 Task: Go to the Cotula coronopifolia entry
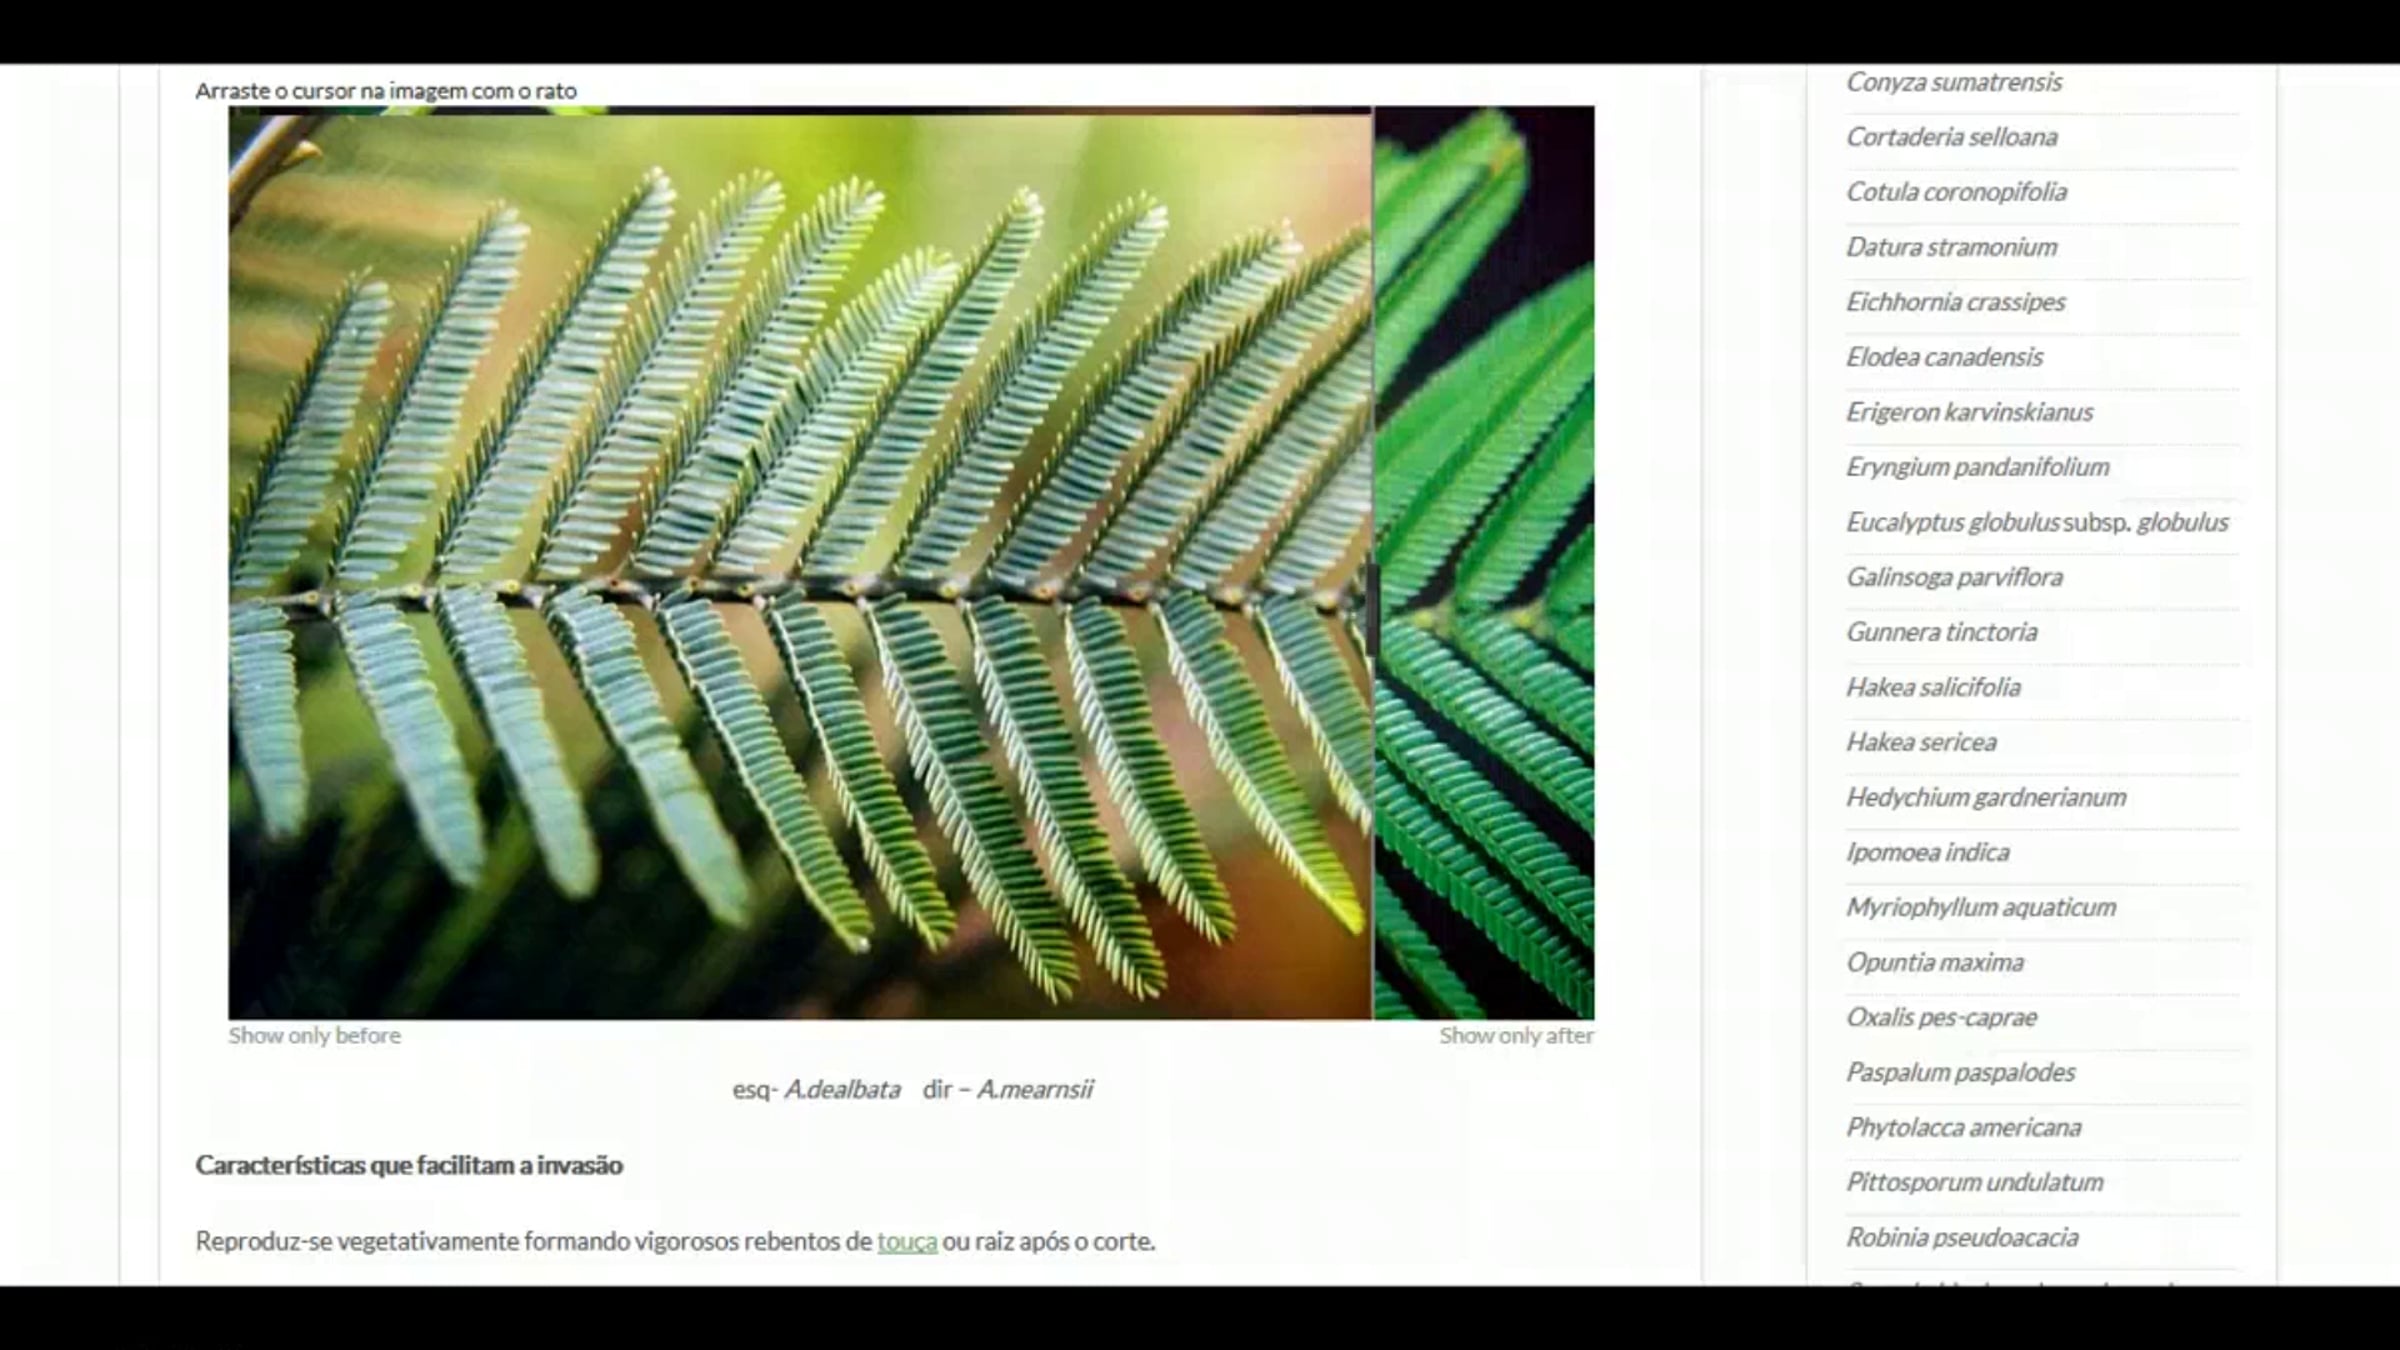pyautogui.click(x=1956, y=192)
